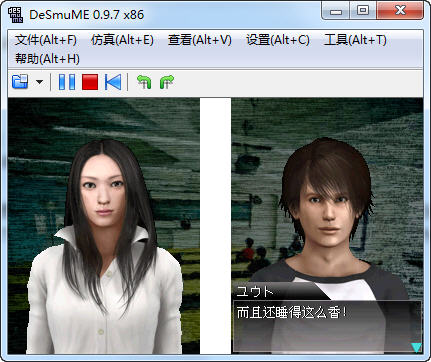Click the DeSmuME icon in the title bar
The image size is (431, 362).
coord(15,15)
